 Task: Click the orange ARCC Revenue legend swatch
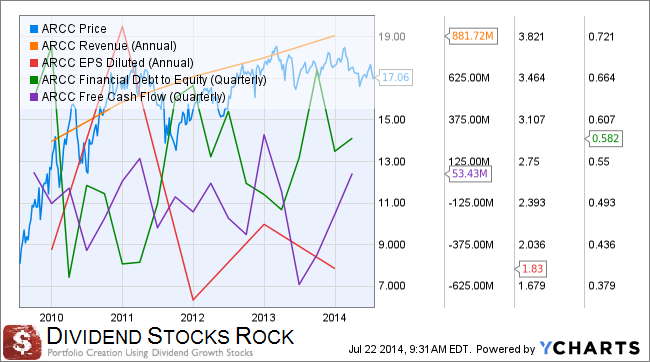[x=34, y=46]
